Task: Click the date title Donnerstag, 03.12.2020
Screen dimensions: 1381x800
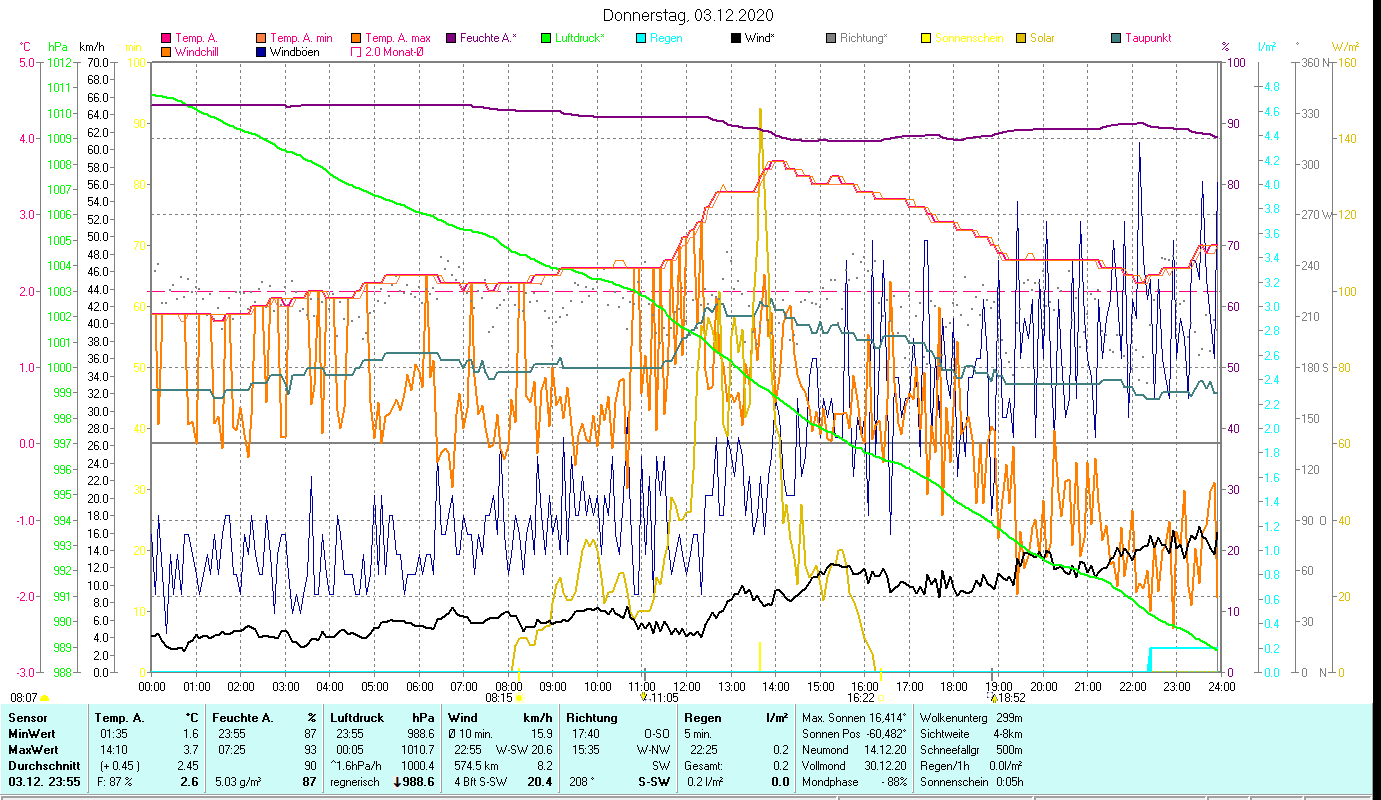Action: [x=689, y=16]
